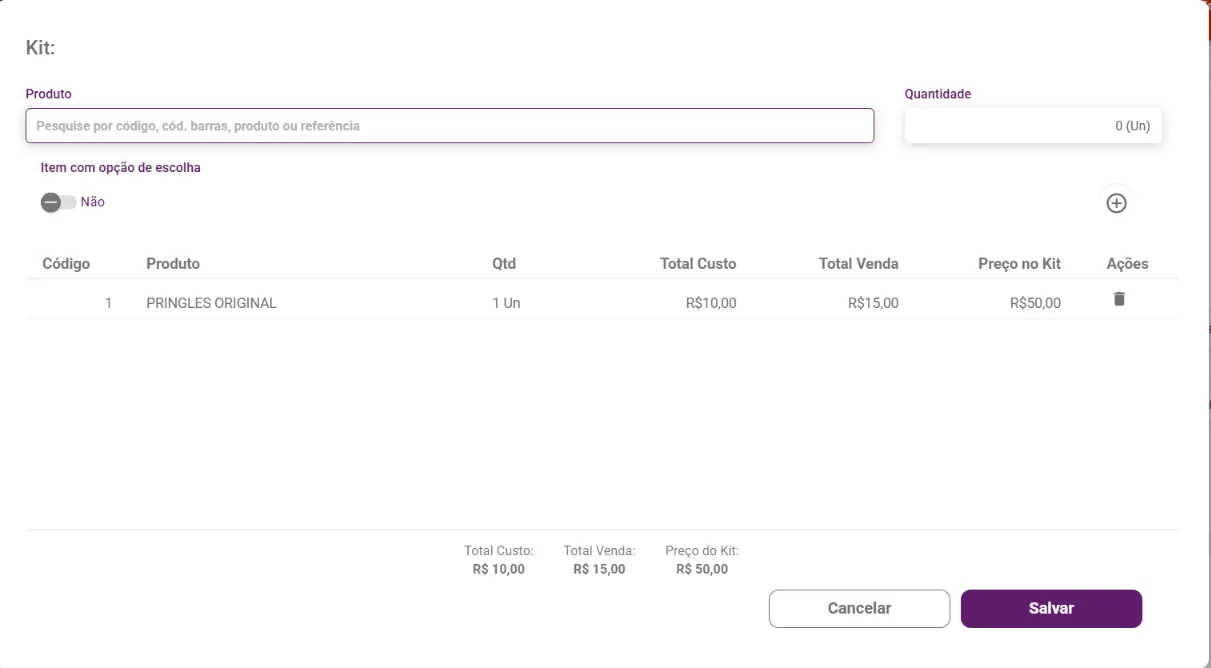This screenshot has height=668, width=1211.
Task: Toggle the 'Item com opção de escolha' switch
Action: coord(58,202)
